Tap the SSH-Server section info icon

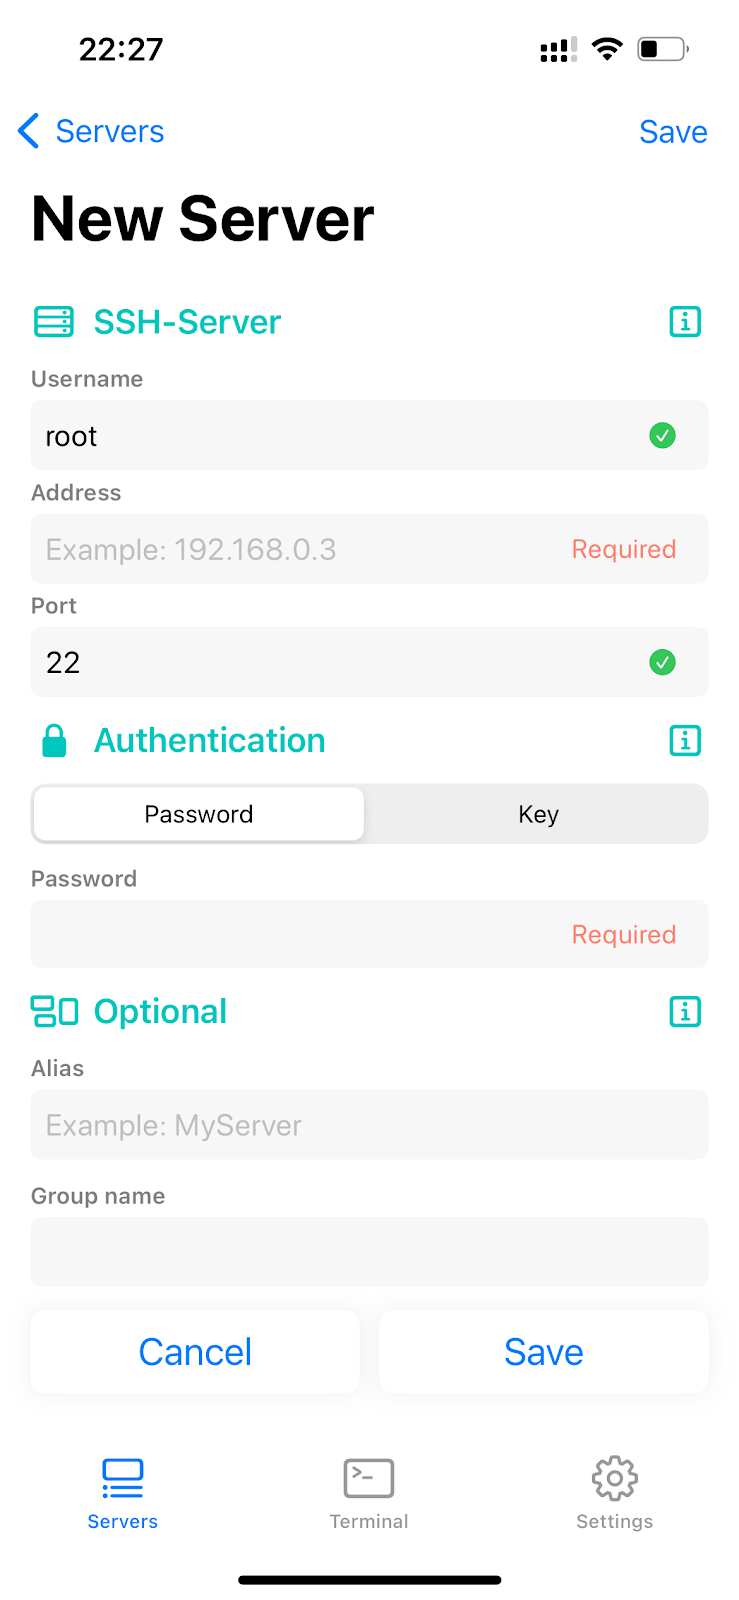(x=685, y=322)
